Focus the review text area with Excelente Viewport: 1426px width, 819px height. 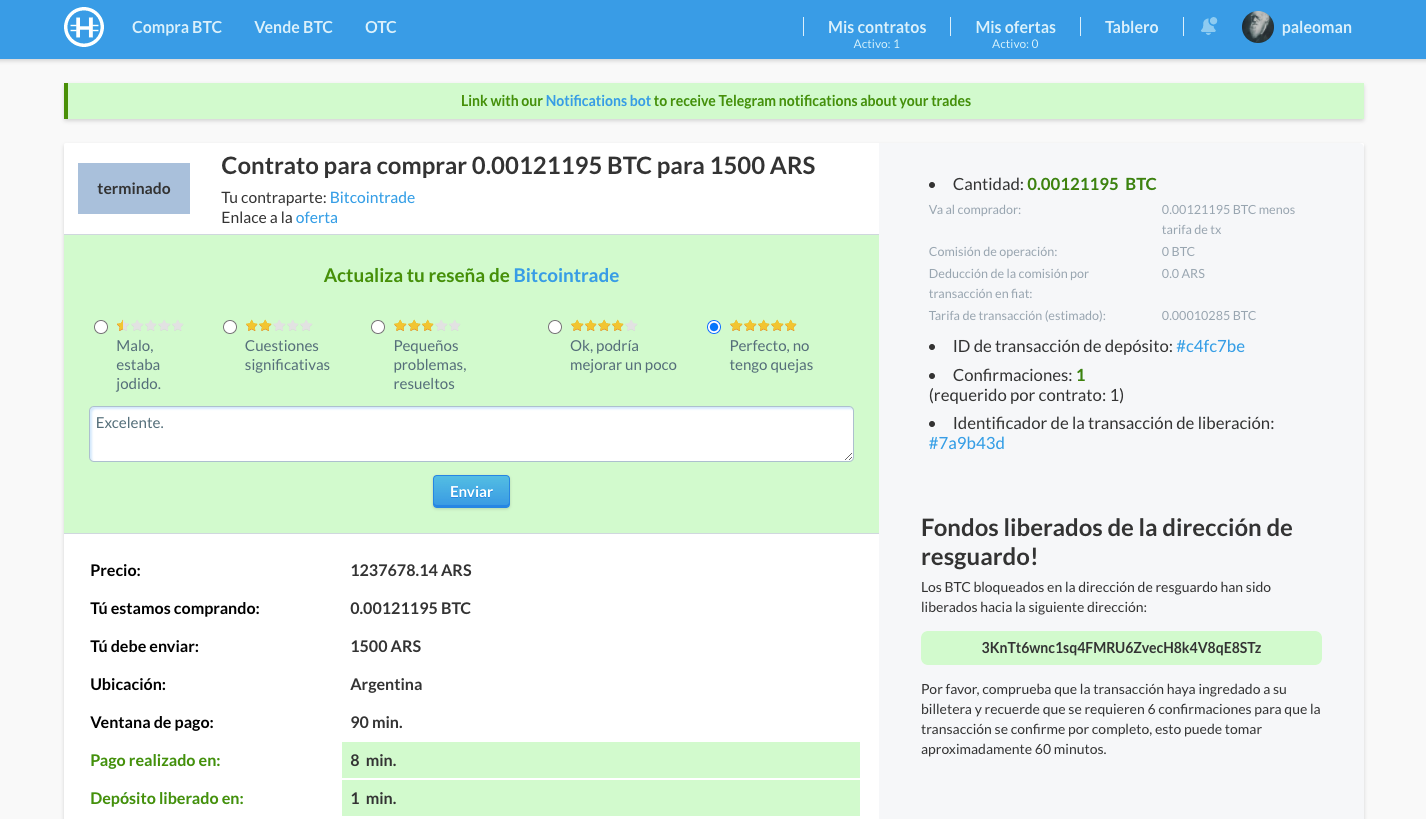click(x=471, y=434)
